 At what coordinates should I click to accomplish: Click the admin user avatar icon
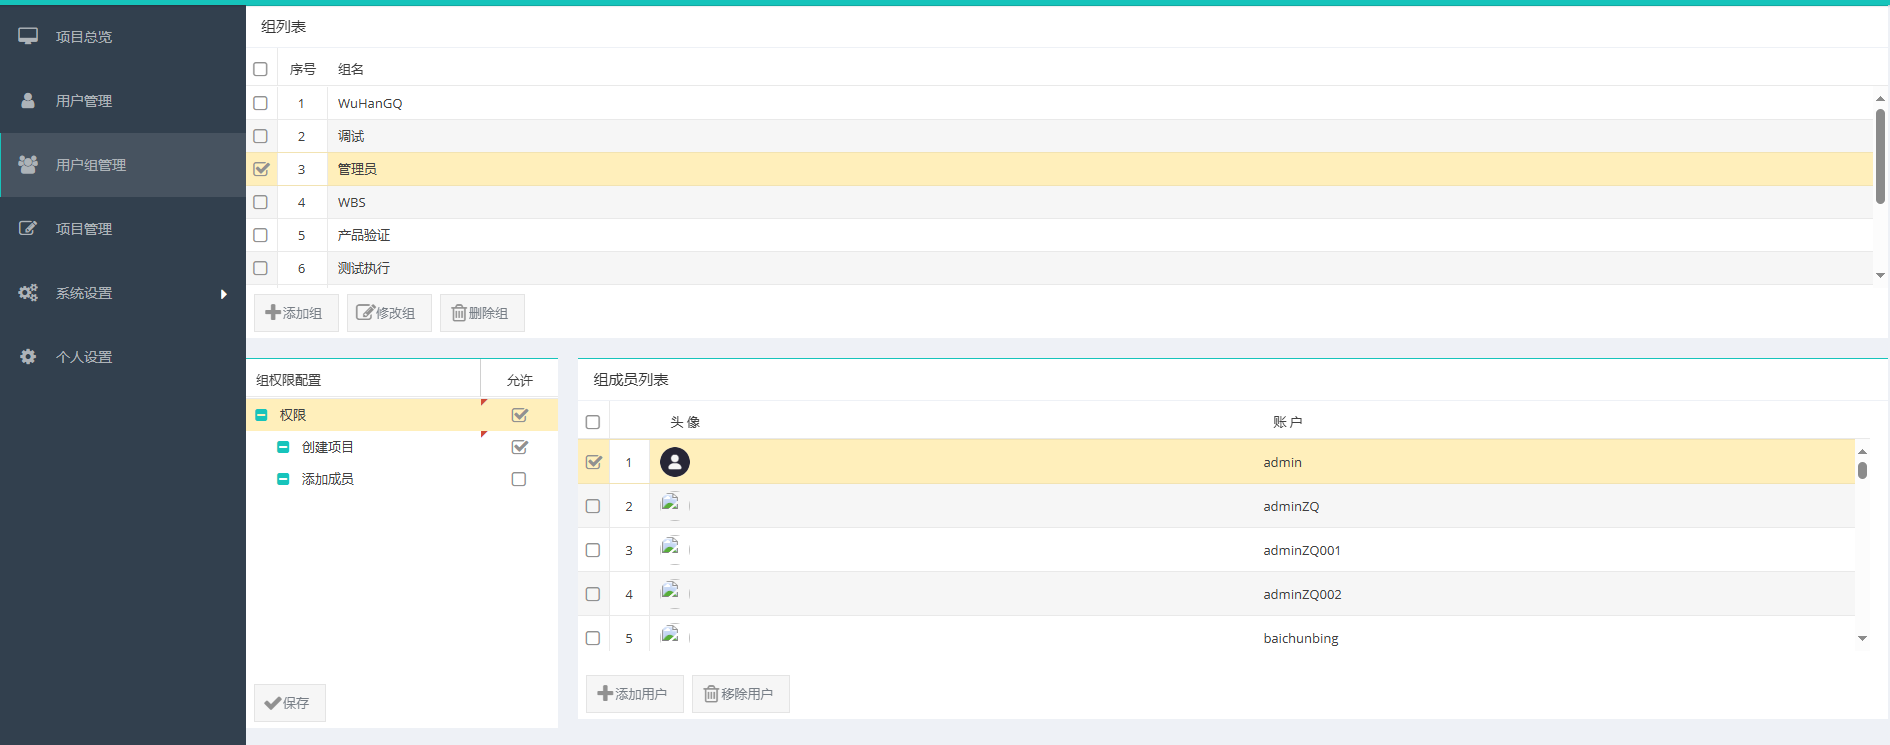(675, 462)
